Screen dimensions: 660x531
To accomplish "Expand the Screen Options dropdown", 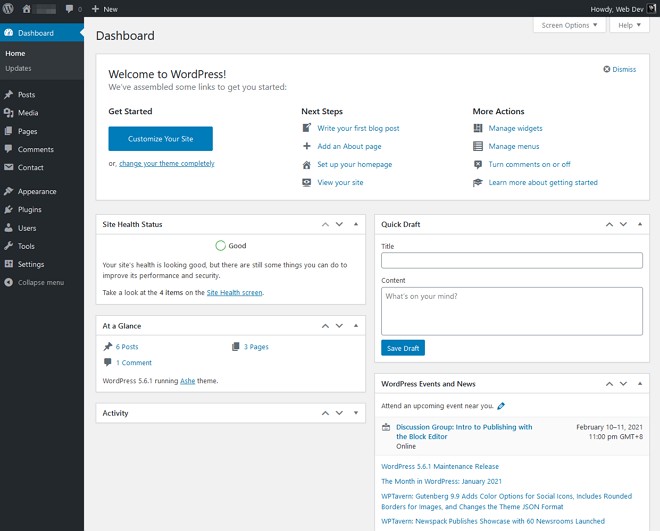I will point(569,25).
